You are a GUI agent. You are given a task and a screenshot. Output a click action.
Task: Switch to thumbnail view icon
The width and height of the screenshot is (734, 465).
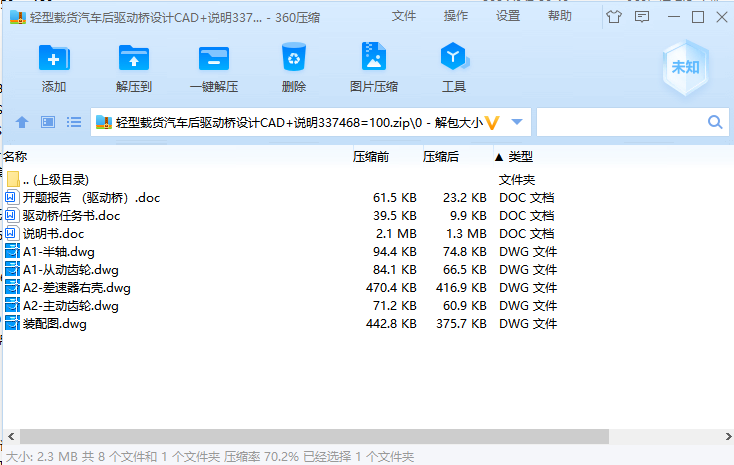[x=48, y=122]
